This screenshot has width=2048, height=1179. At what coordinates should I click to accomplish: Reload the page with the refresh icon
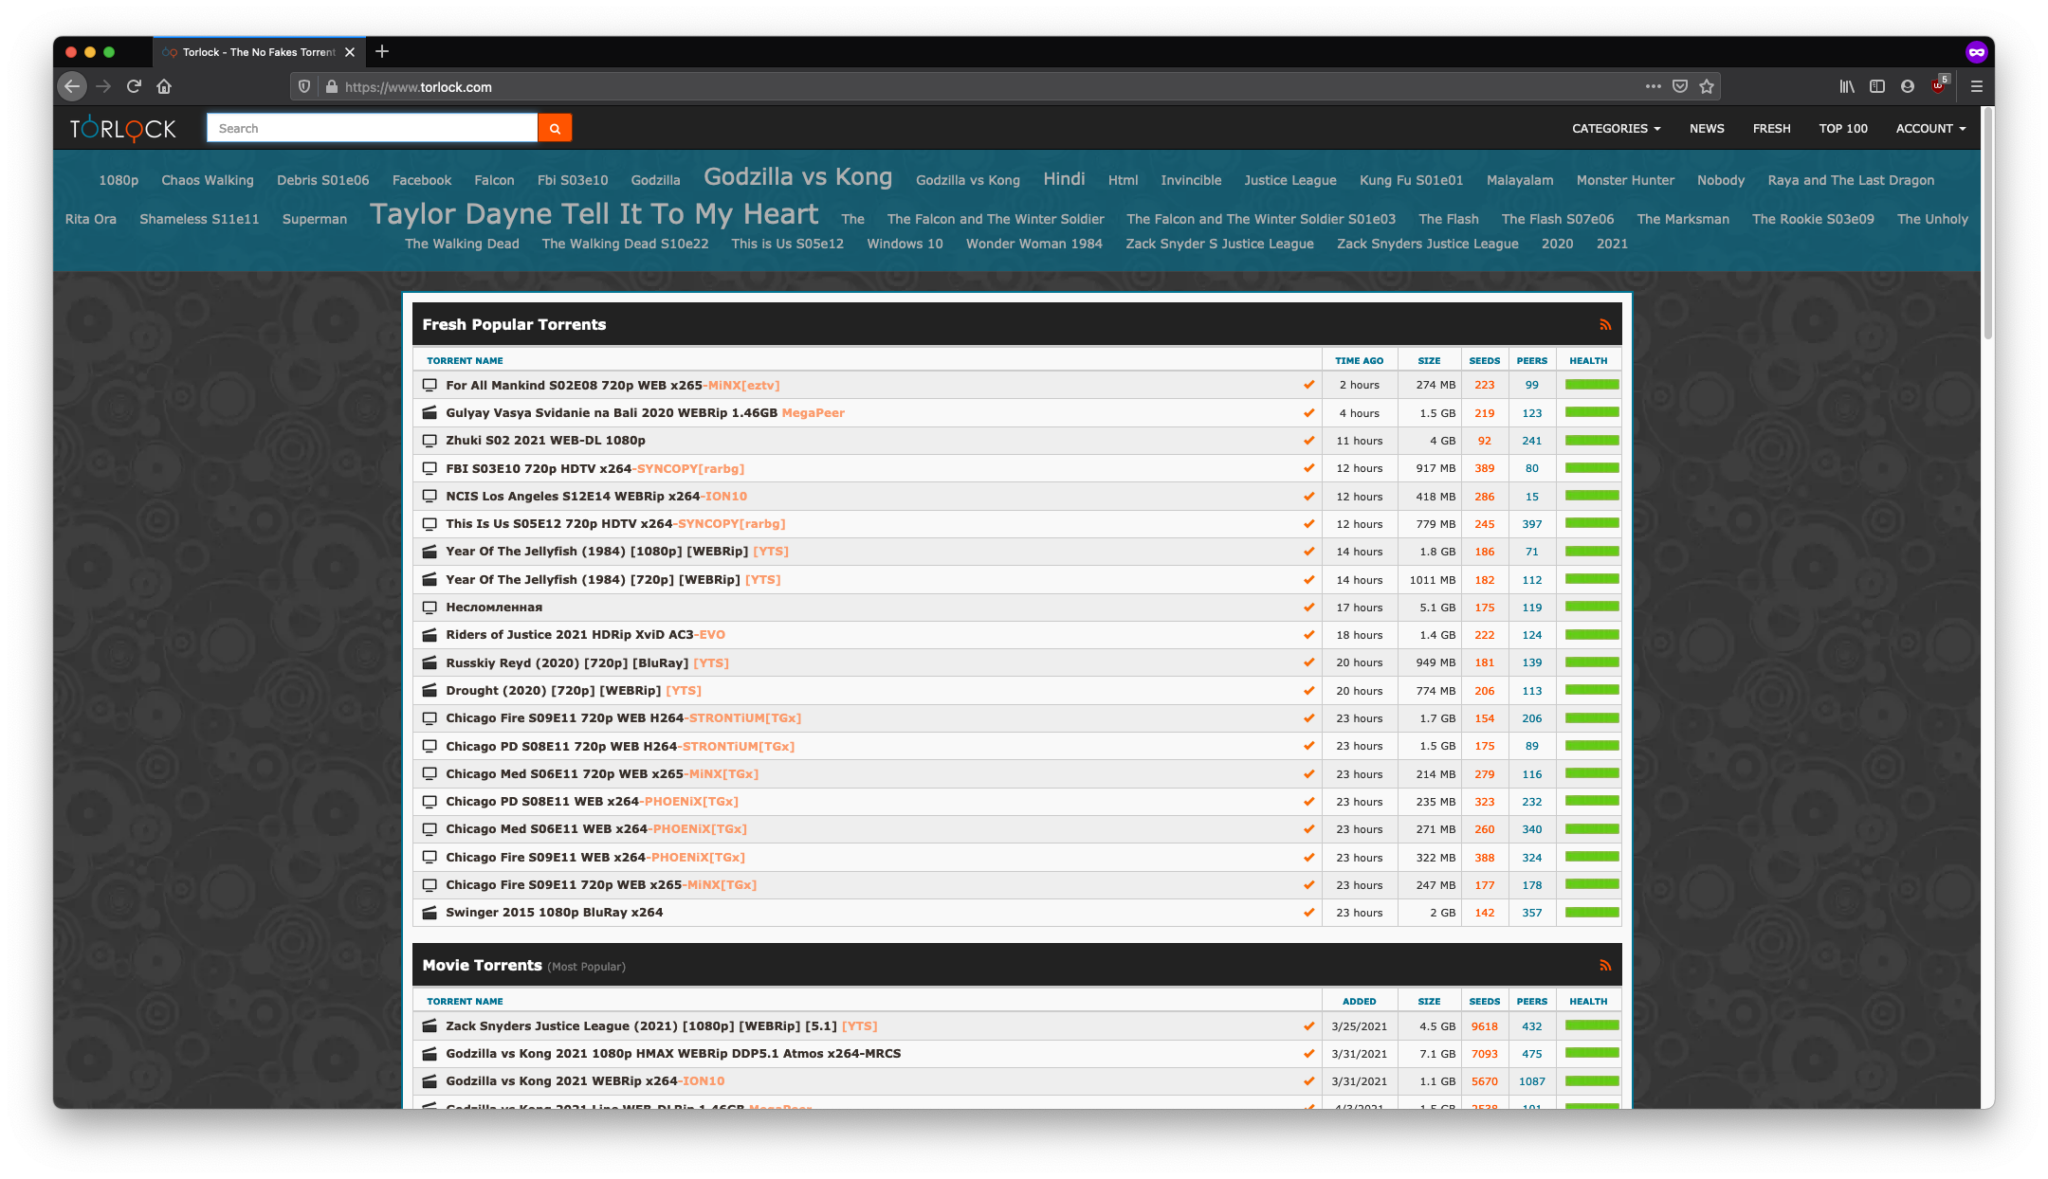pos(134,87)
